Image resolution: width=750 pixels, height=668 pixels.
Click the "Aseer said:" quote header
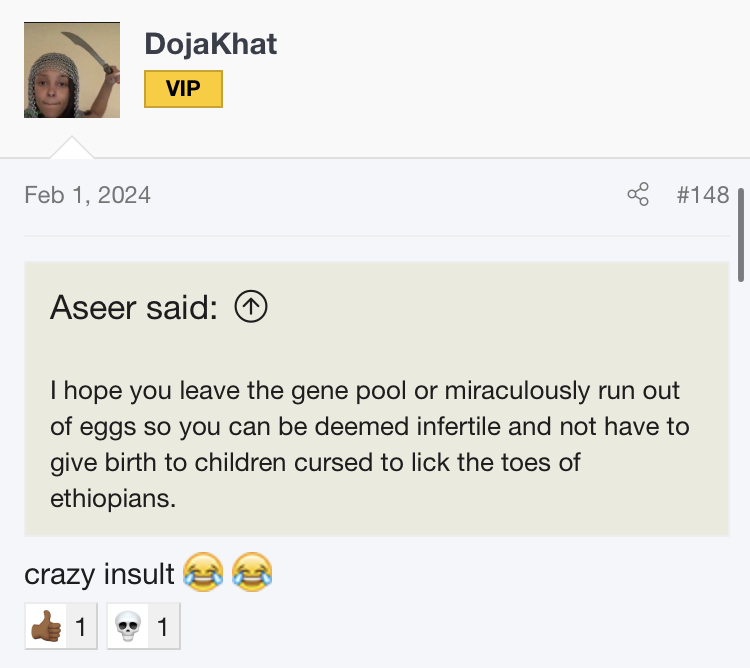[134, 308]
